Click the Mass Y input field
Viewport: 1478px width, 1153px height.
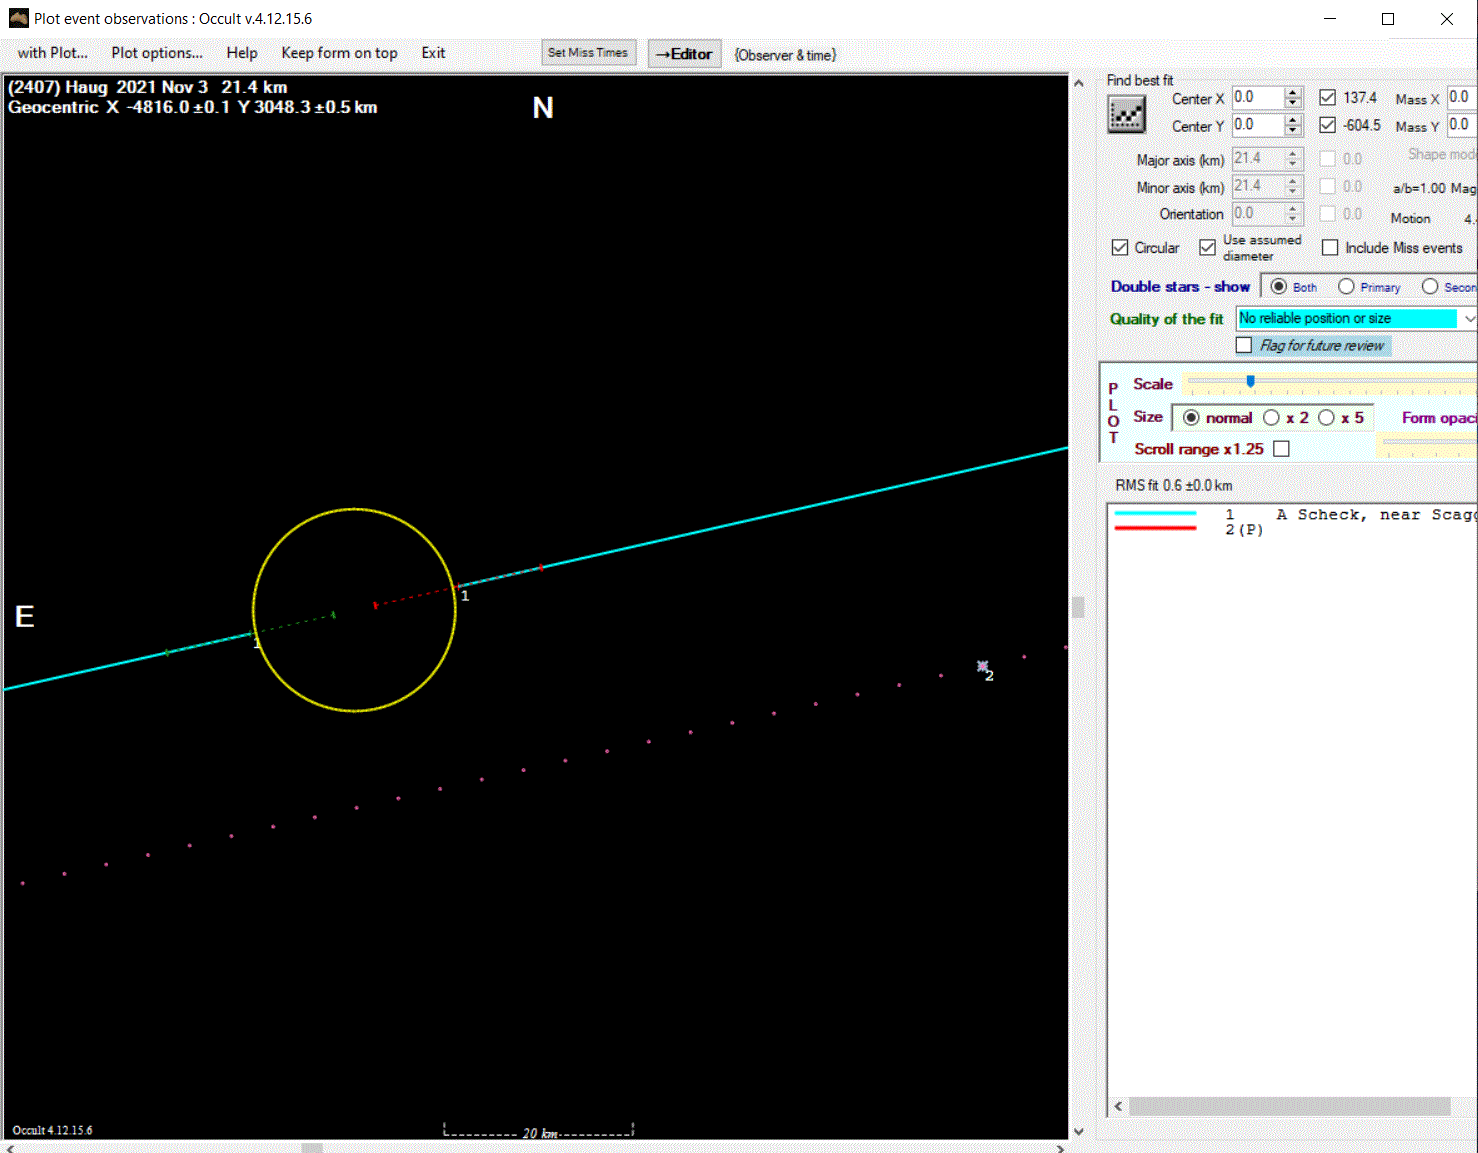pos(1461,125)
